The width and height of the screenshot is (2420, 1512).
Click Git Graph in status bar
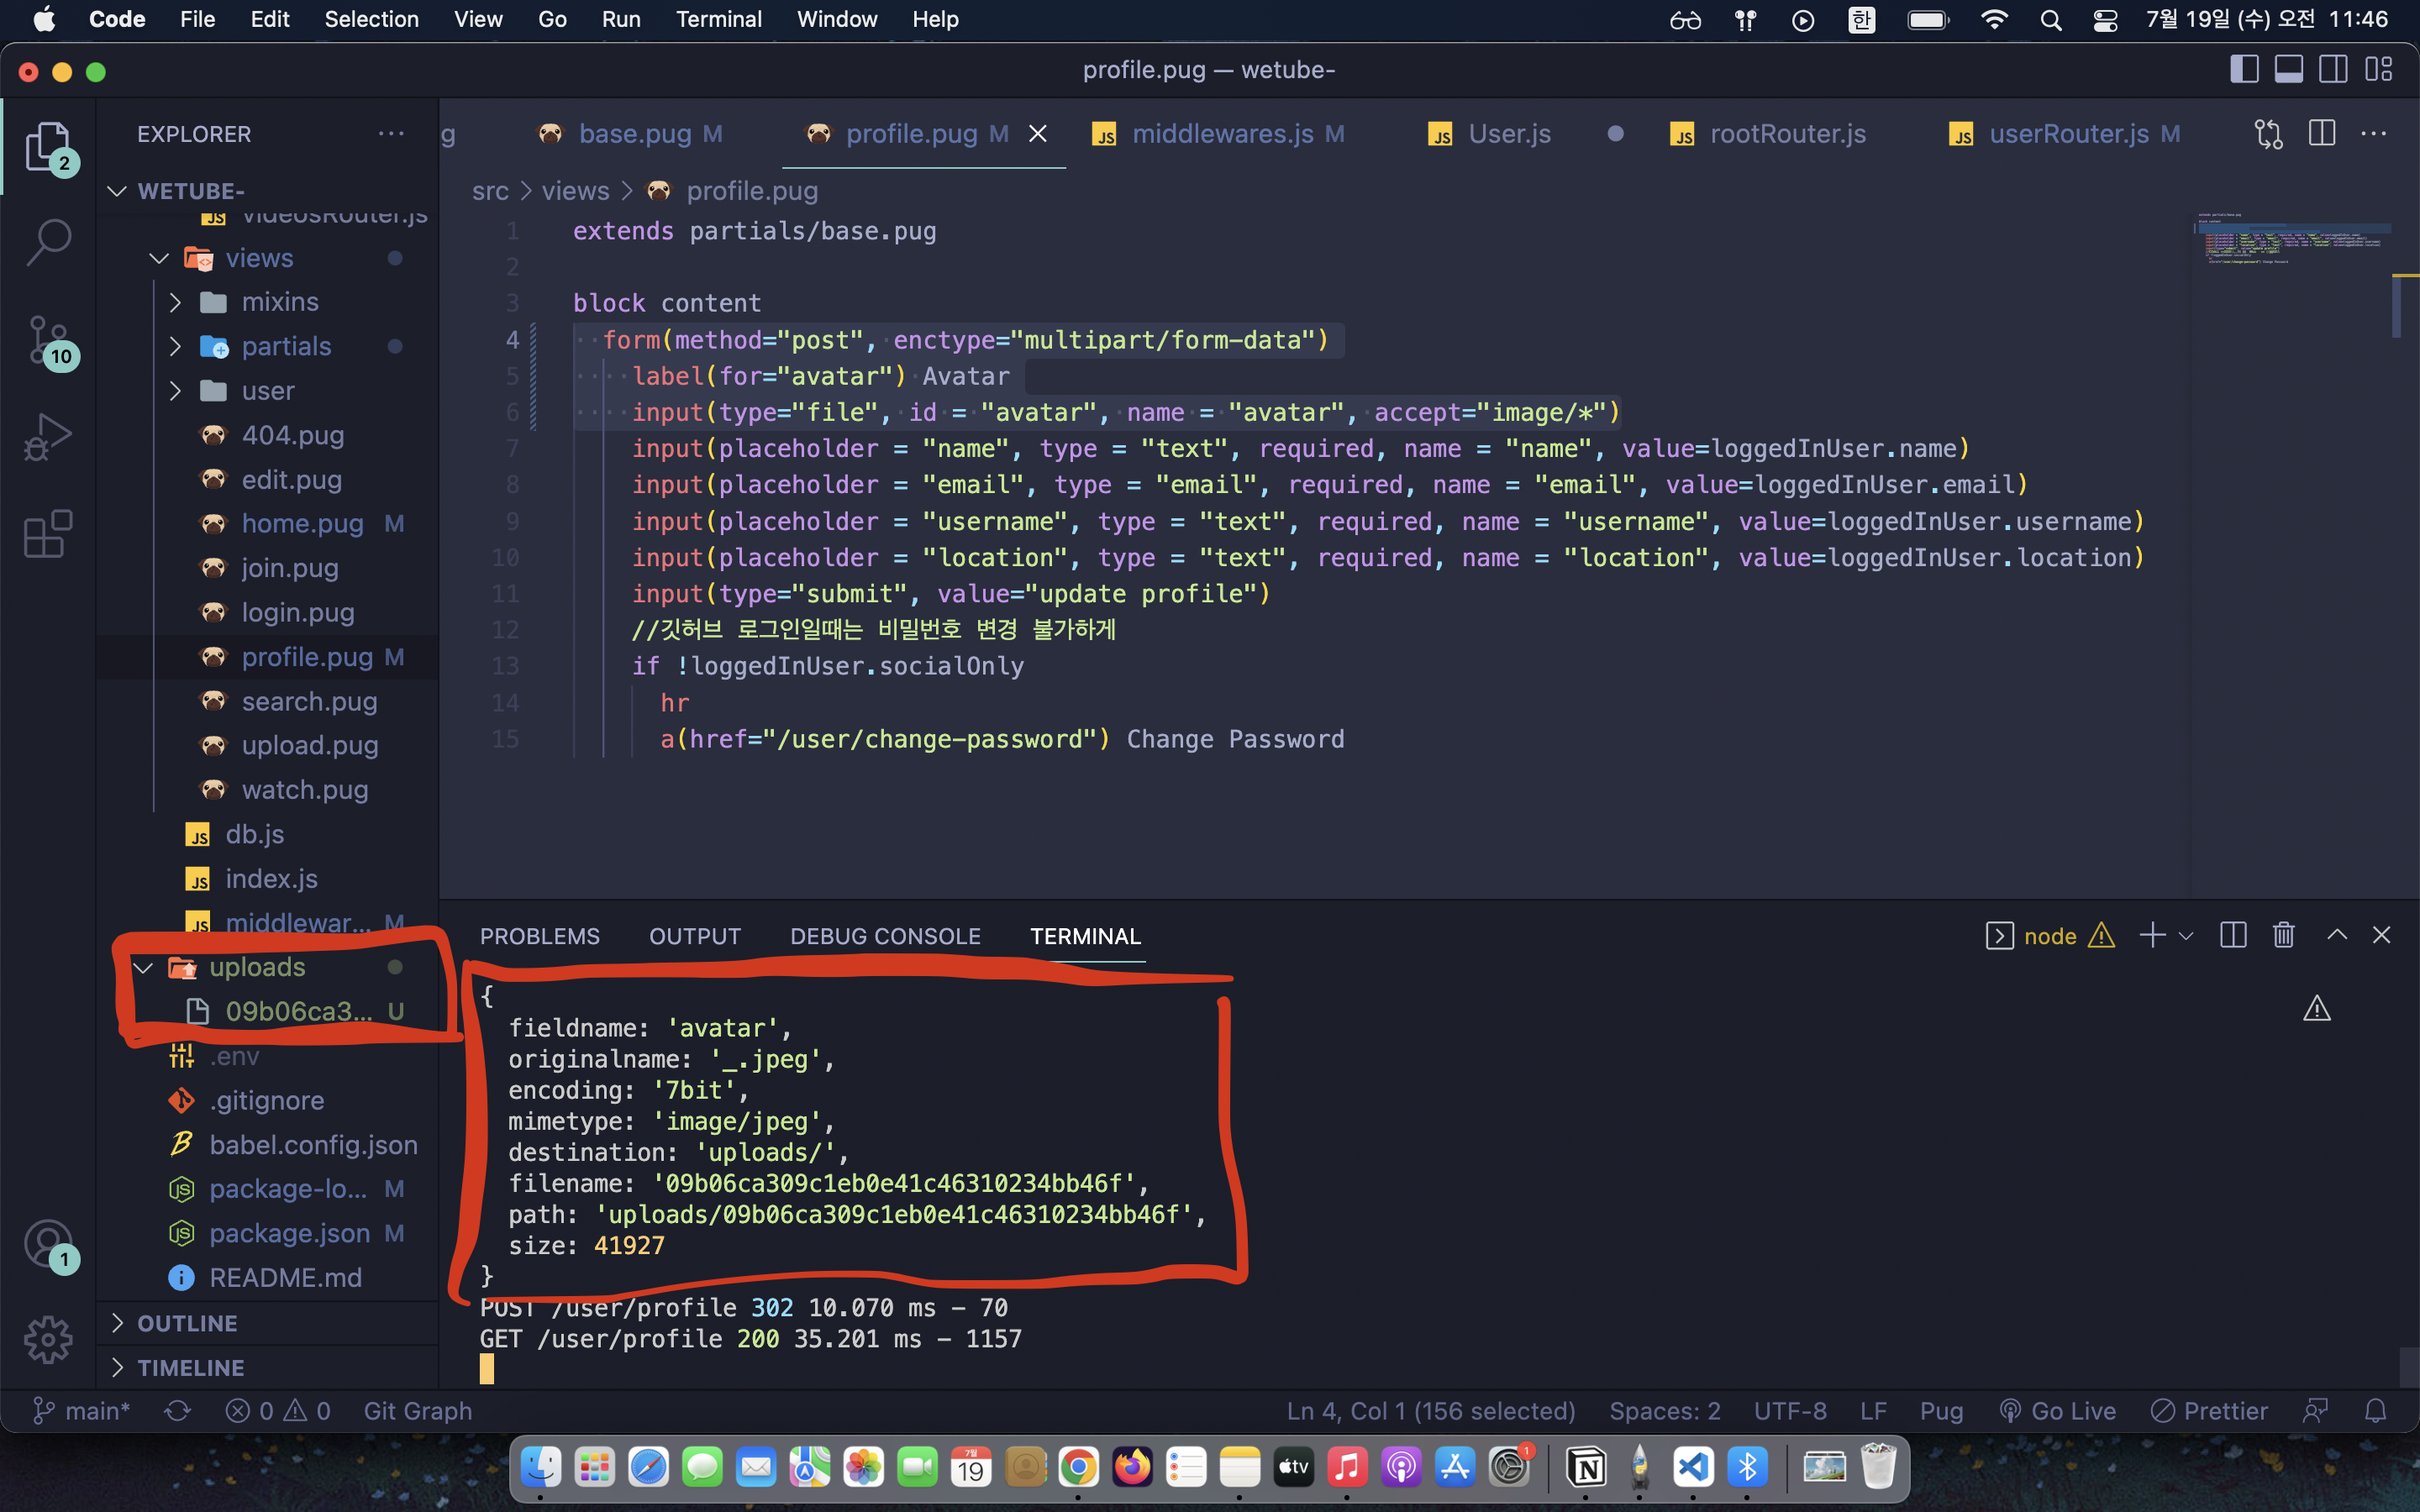417,1410
